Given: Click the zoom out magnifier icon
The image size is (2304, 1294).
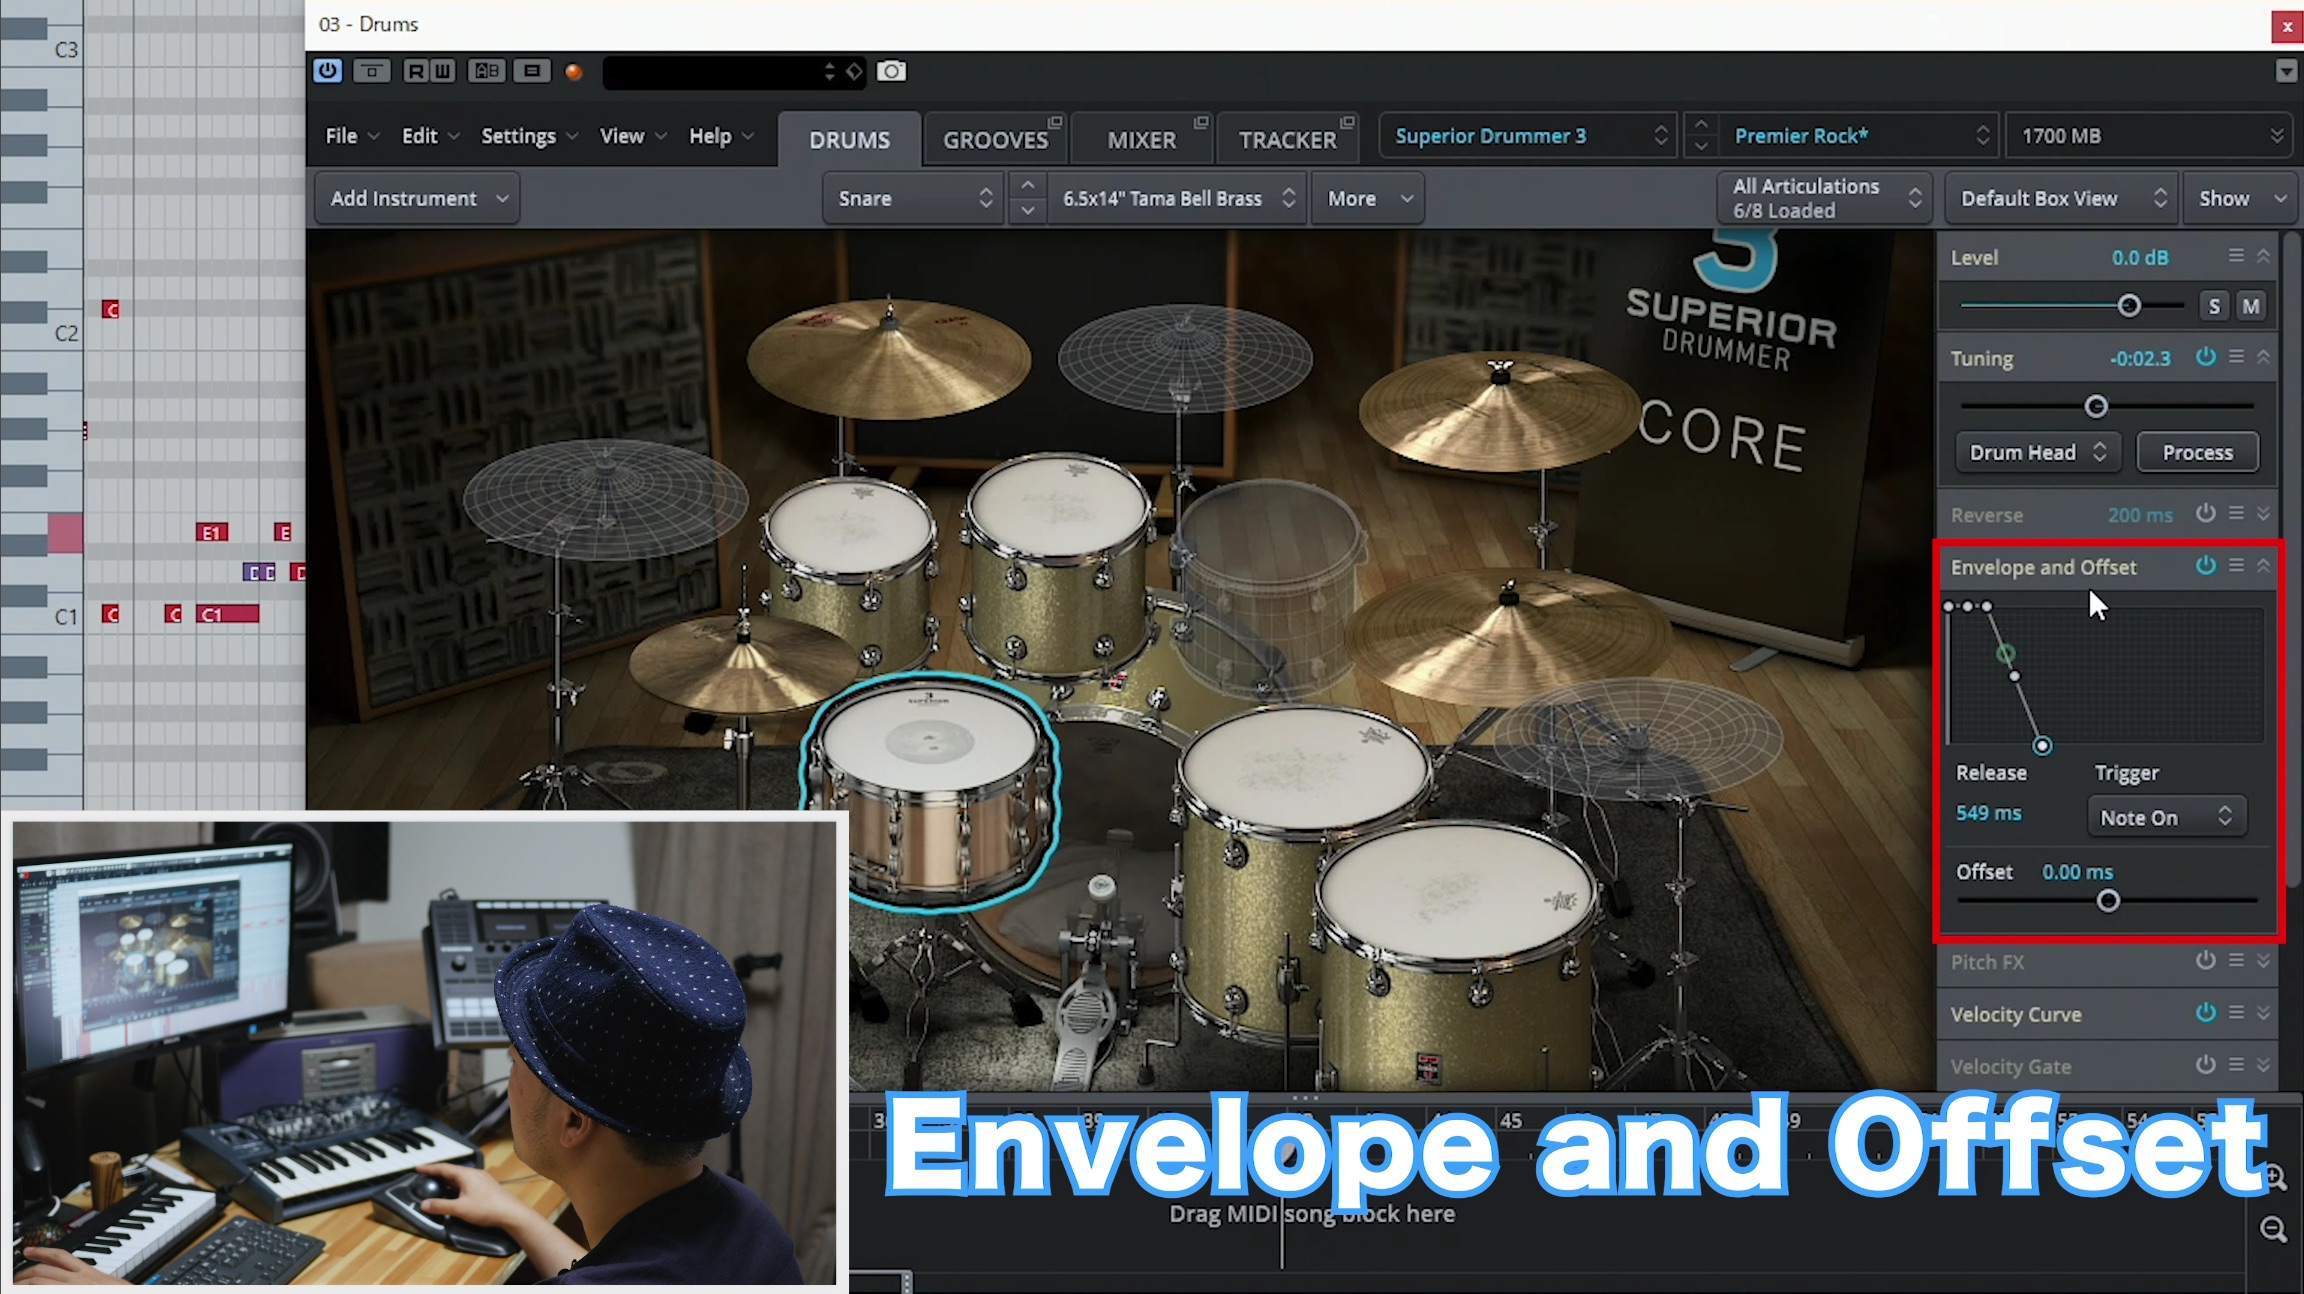Looking at the screenshot, I should (x=2274, y=1229).
